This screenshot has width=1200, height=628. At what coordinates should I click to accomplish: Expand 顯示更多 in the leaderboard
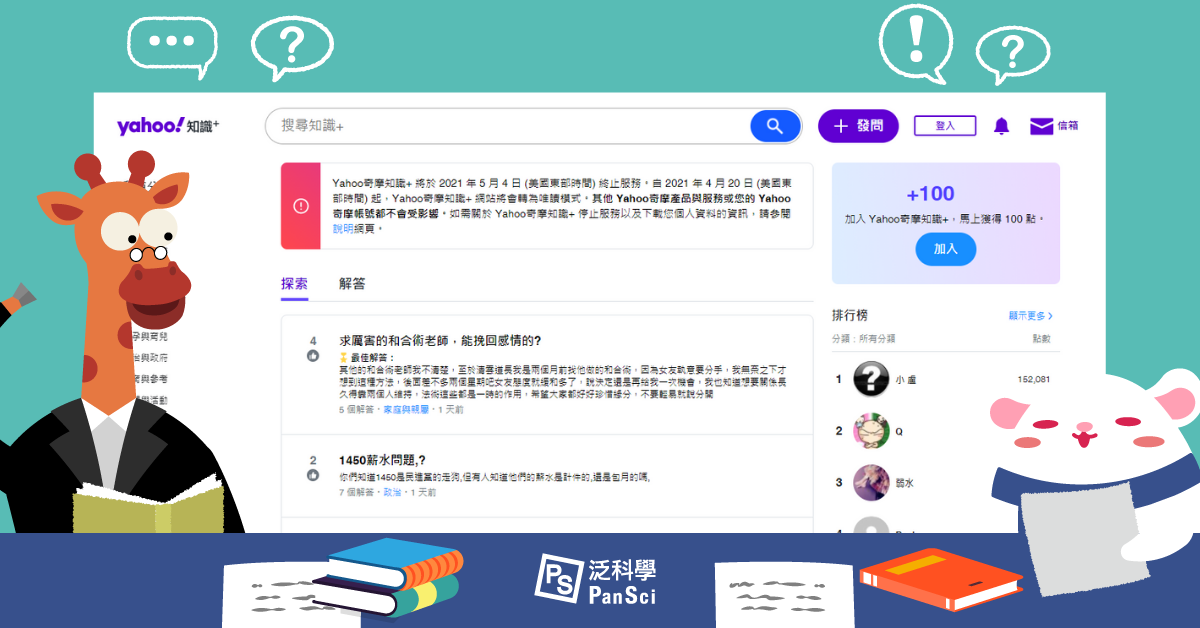click(1030, 316)
